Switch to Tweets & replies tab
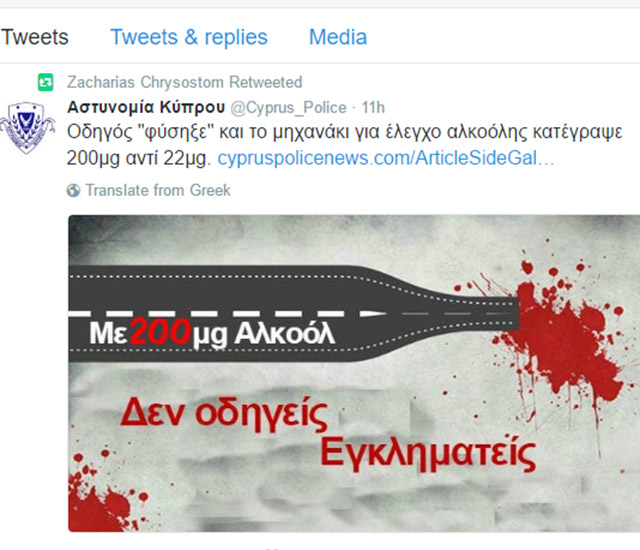 (189, 37)
